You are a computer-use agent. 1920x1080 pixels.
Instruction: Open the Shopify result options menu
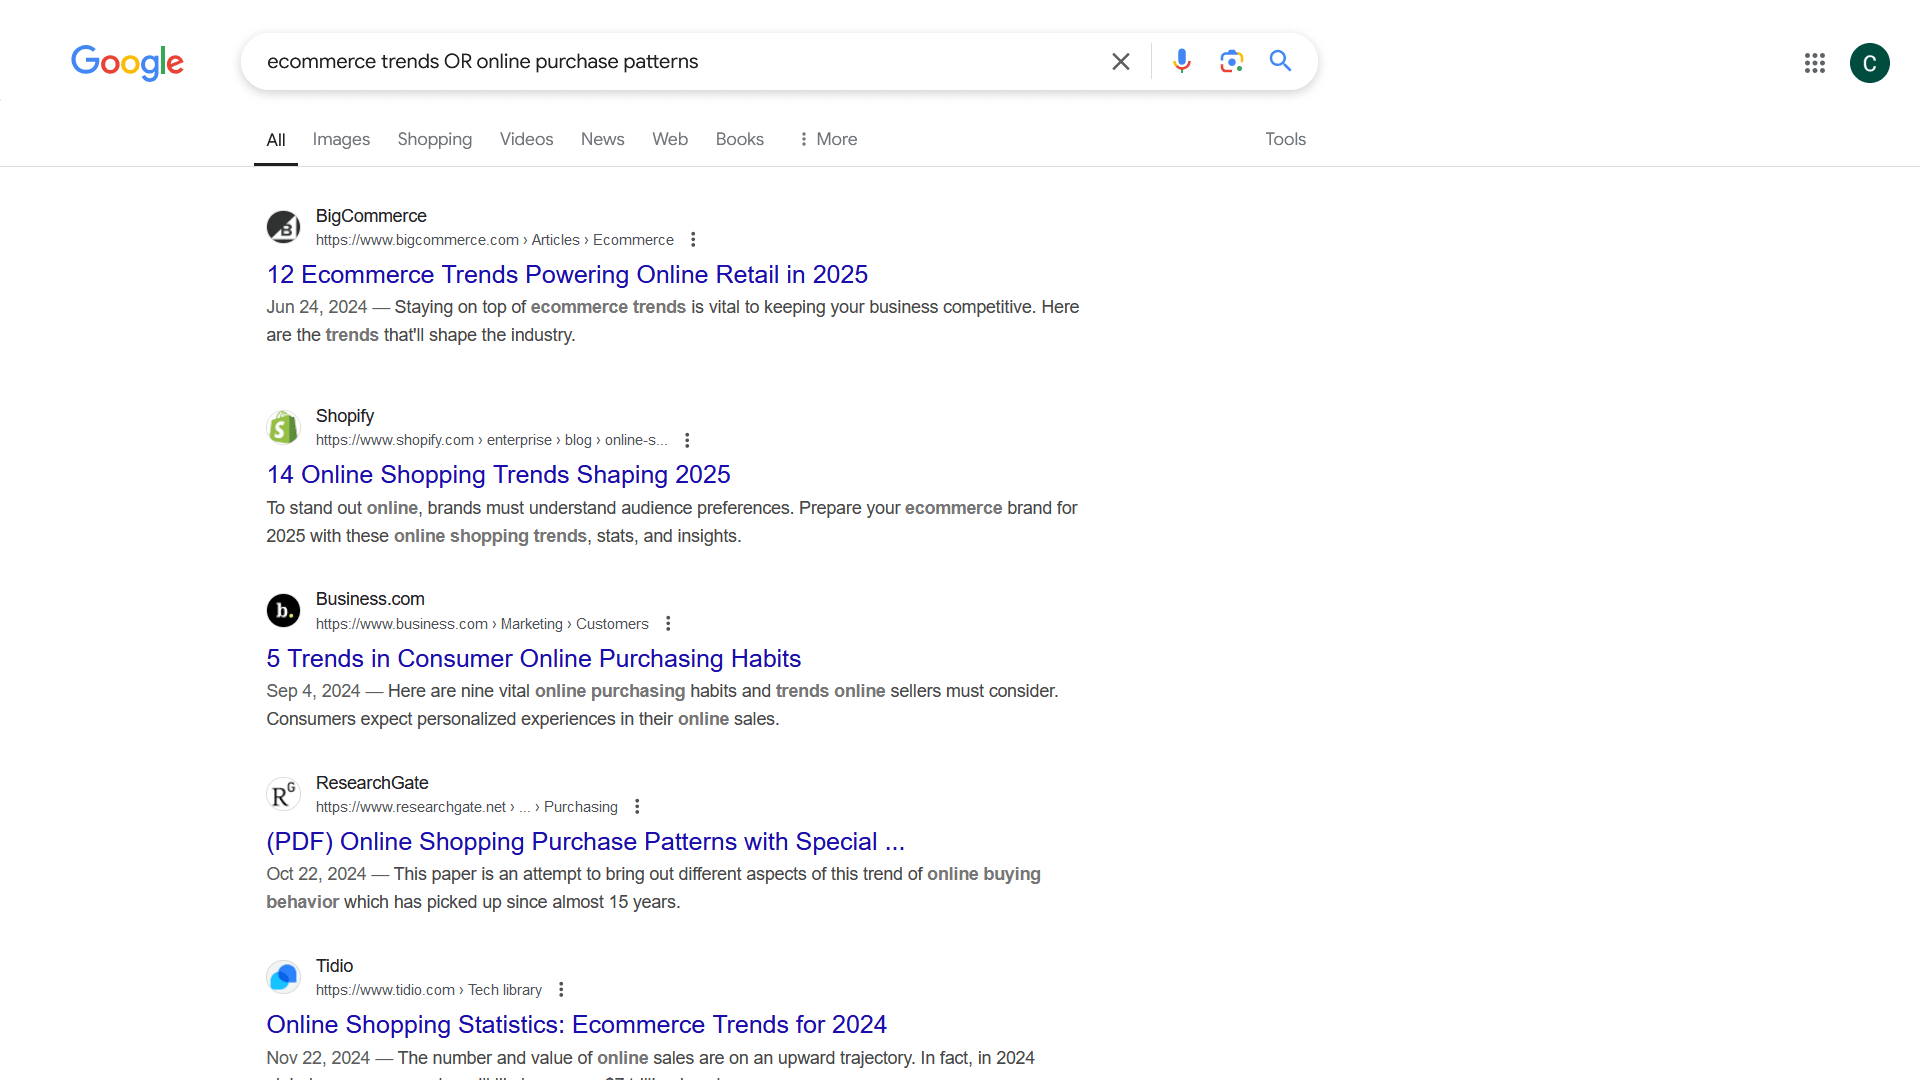click(x=687, y=440)
